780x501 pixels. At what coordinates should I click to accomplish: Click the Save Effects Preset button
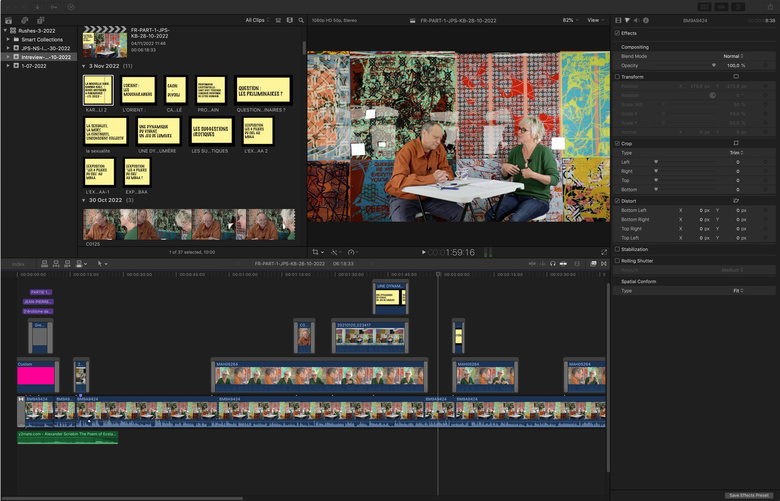pyautogui.click(x=748, y=495)
